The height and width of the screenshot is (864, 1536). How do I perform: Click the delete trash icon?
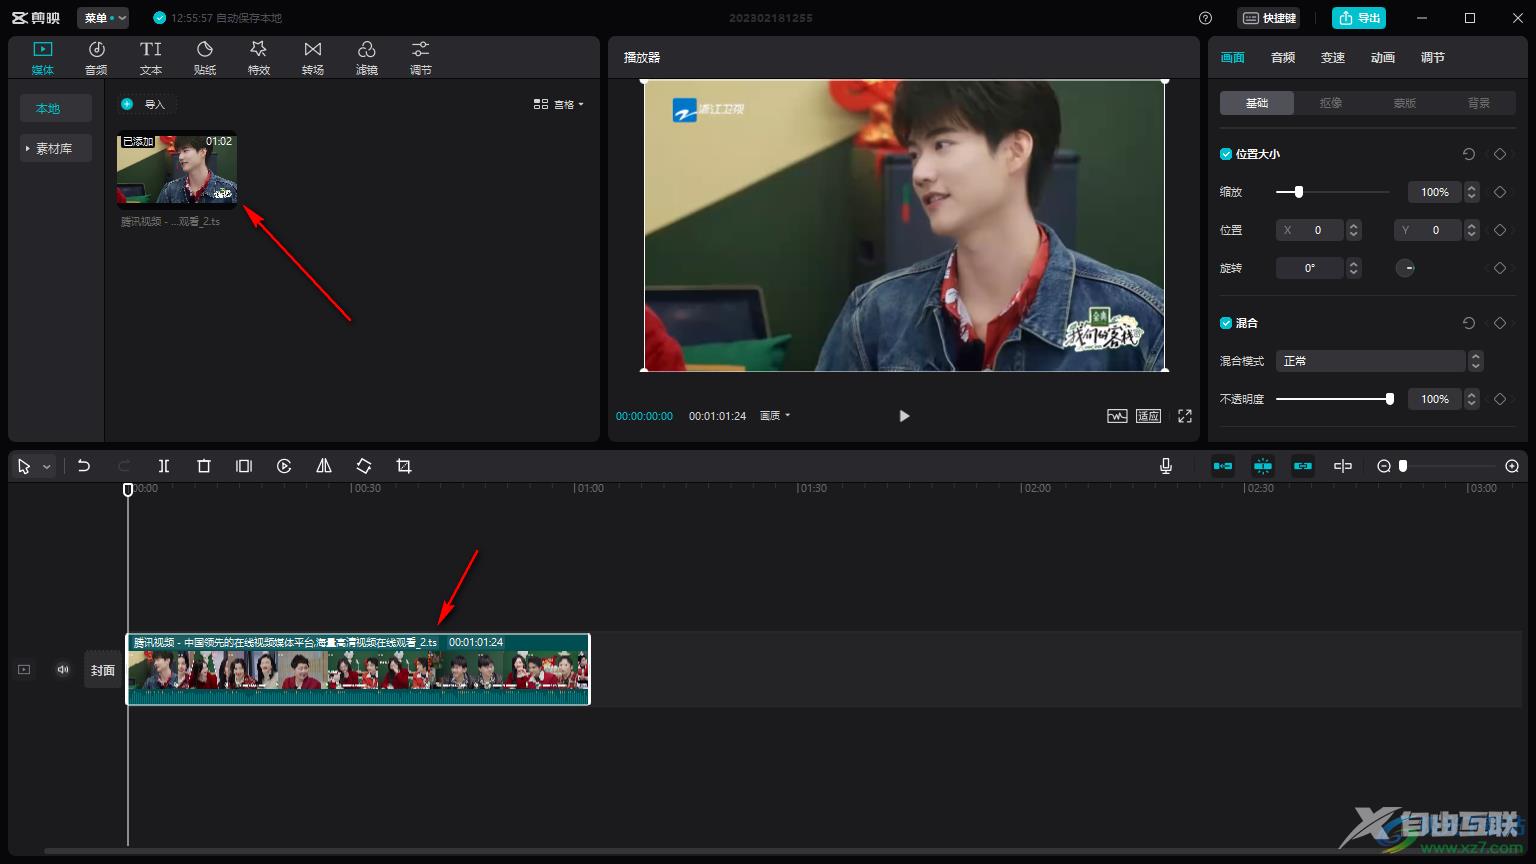204,466
